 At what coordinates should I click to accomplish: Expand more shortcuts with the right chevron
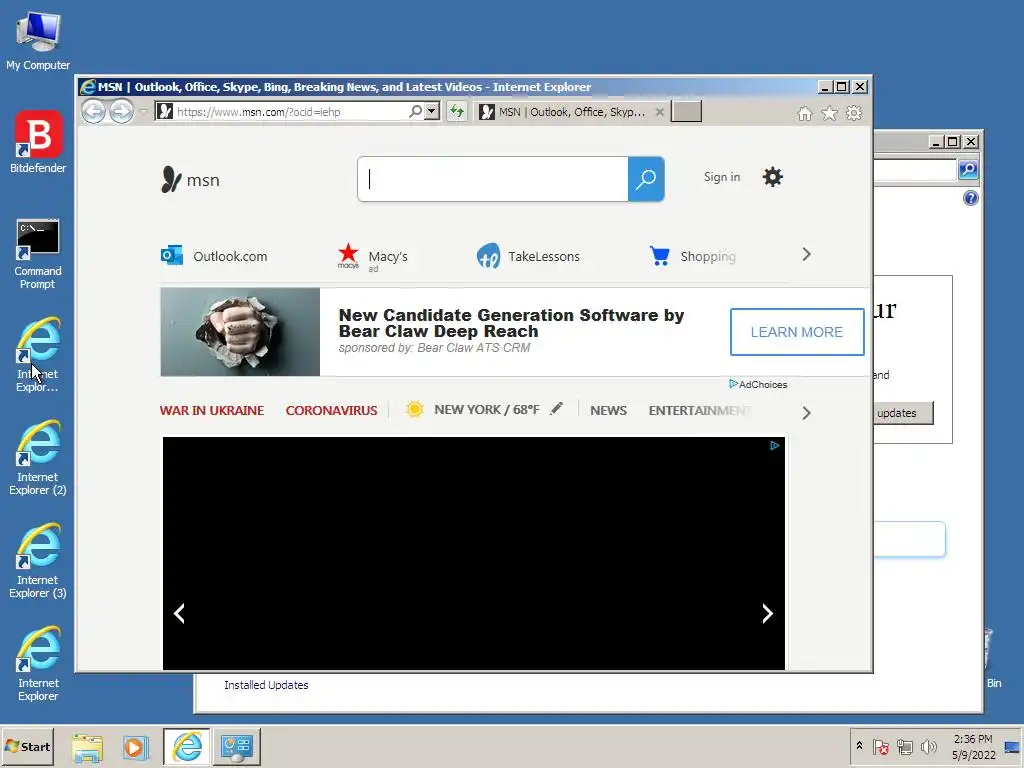pos(807,255)
